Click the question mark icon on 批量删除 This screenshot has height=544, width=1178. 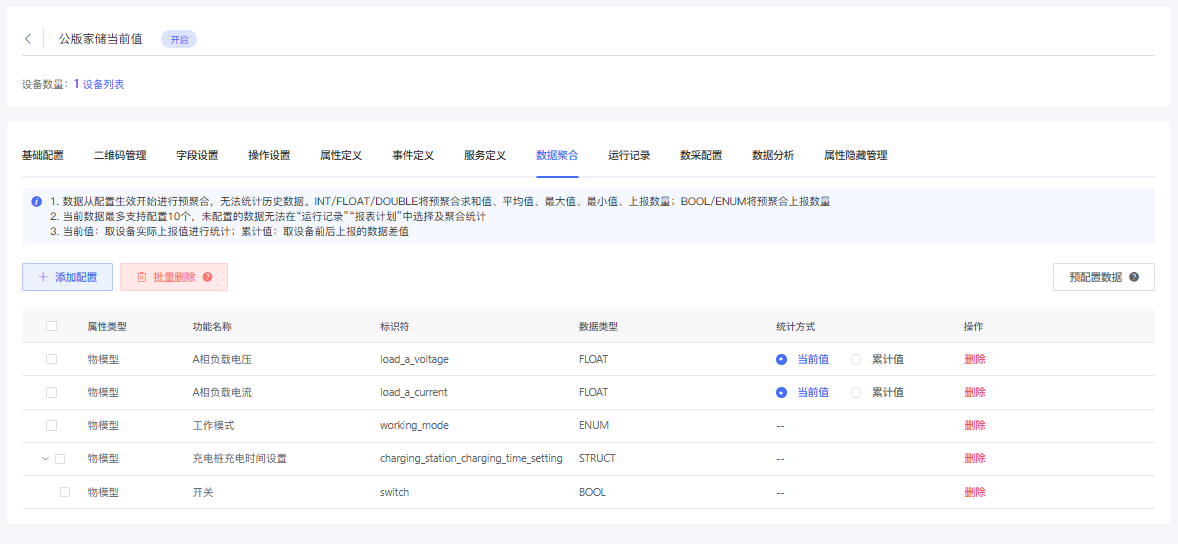tap(208, 277)
